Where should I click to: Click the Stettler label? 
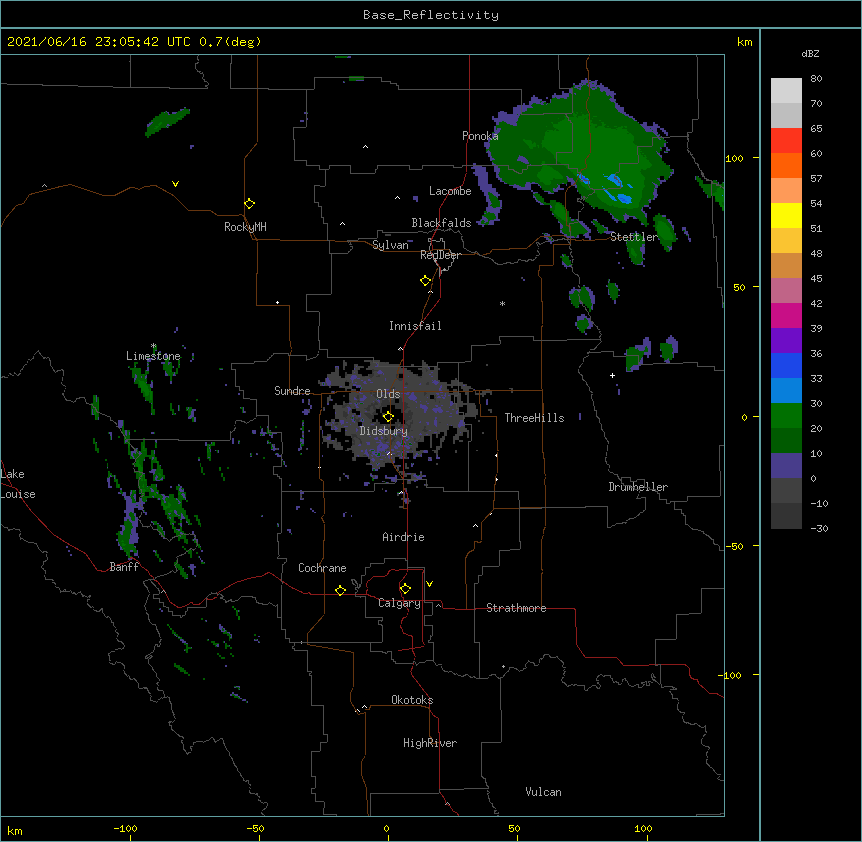634,237
